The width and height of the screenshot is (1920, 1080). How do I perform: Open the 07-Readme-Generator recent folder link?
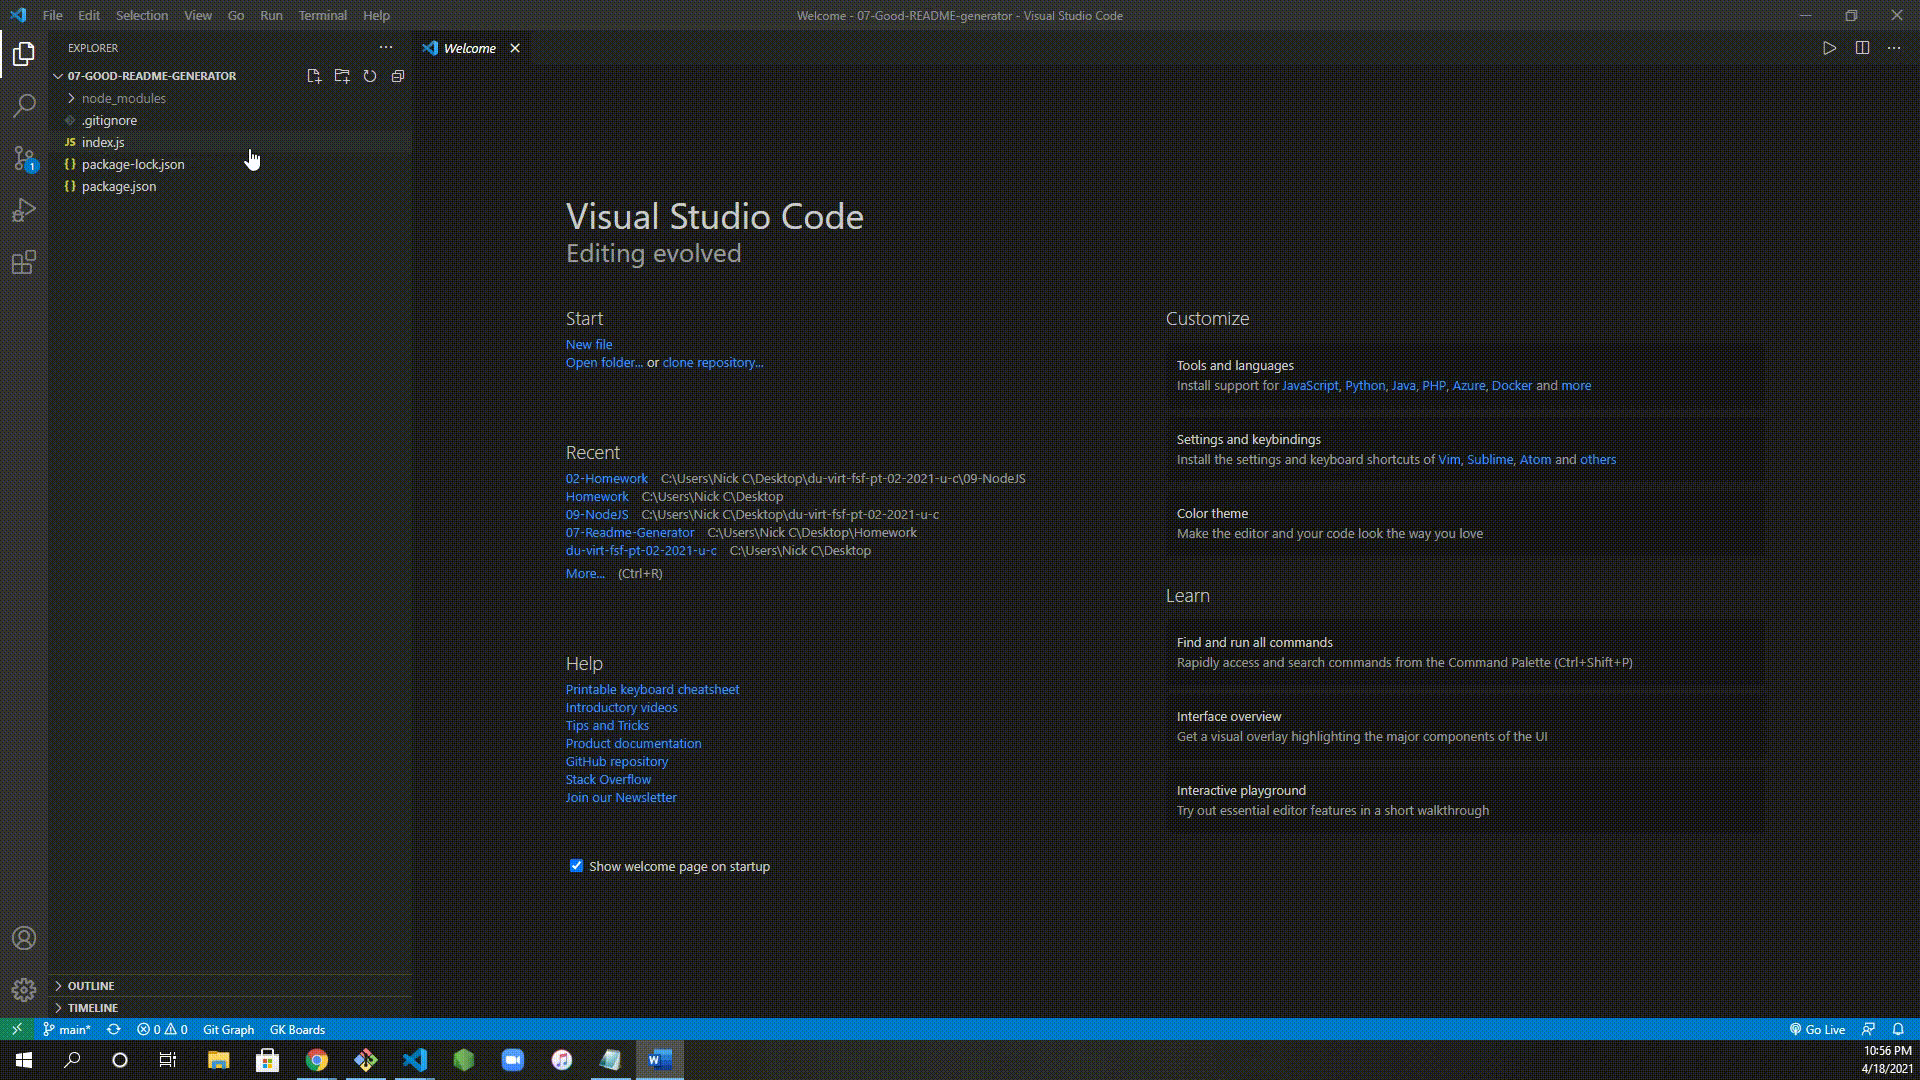629,533
